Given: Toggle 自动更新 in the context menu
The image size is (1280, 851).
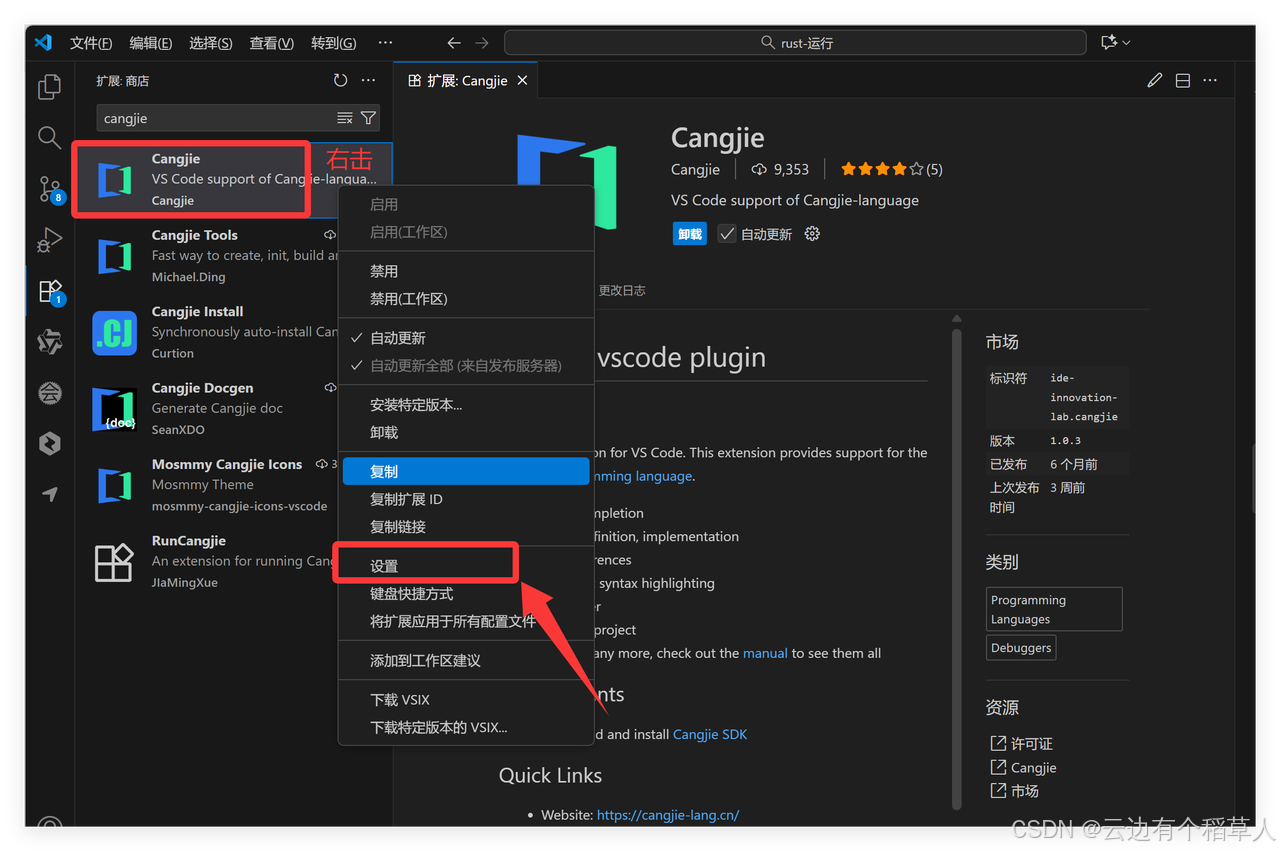Looking at the screenshot, I should coord(466,338).
